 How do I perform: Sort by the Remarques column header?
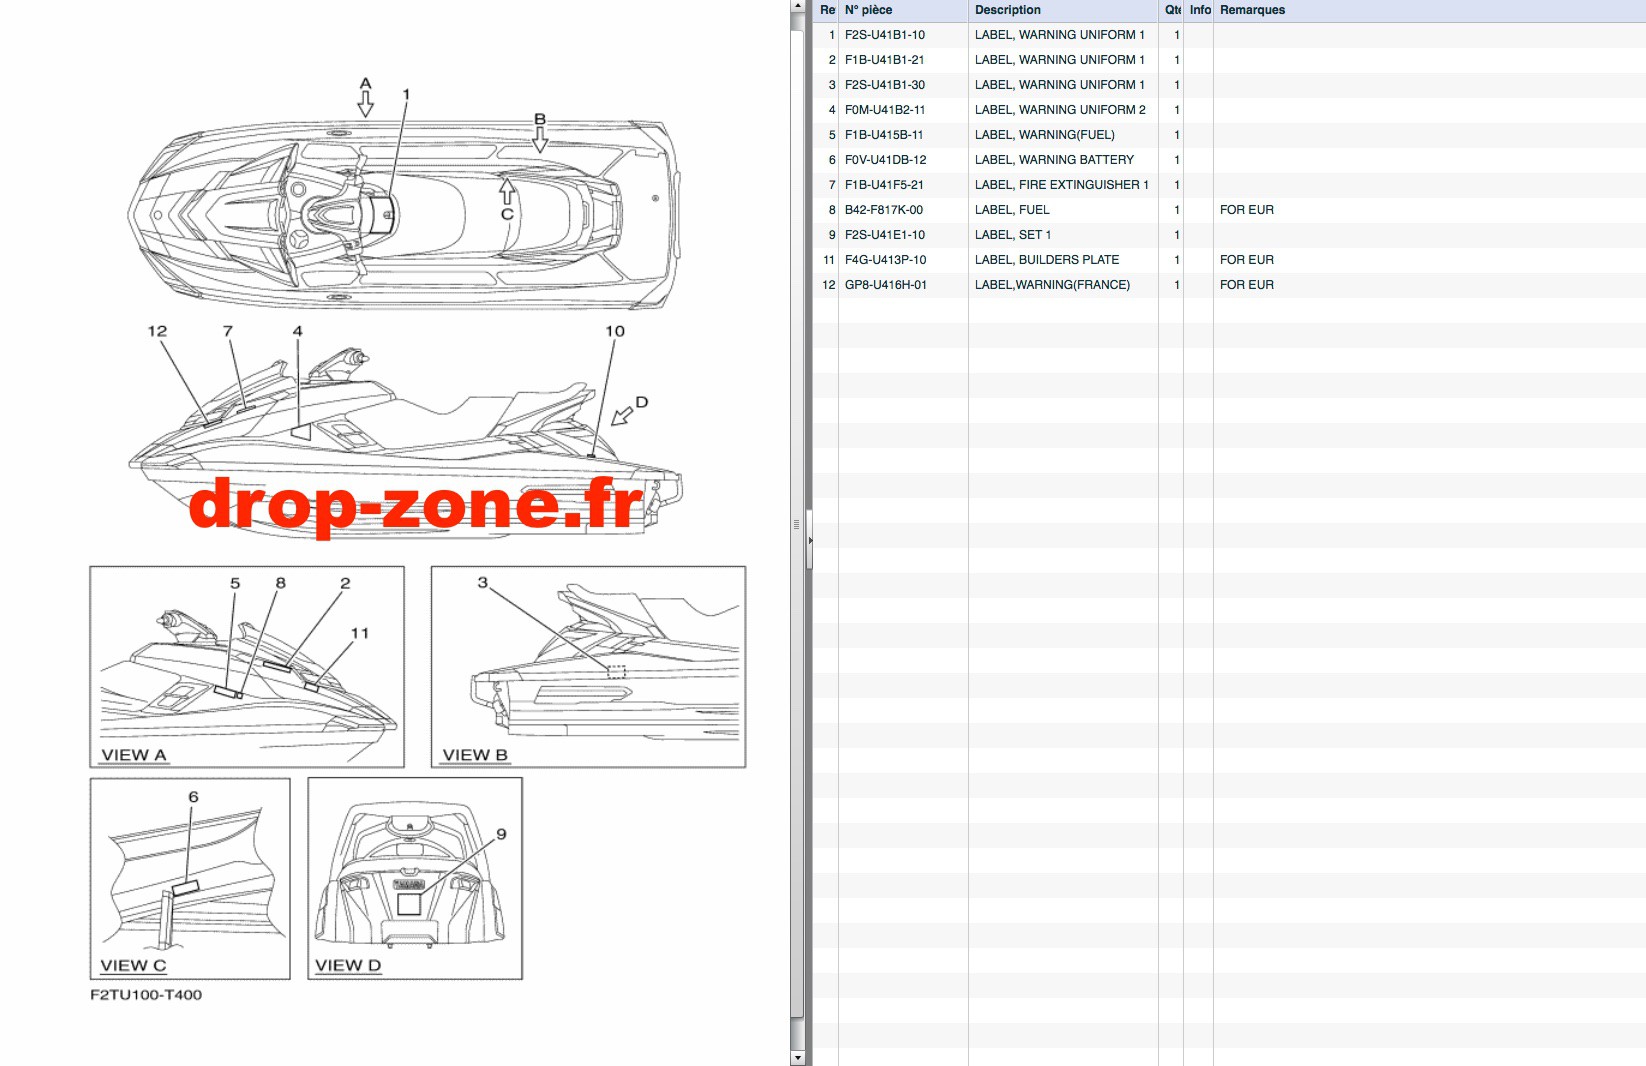click(1429, 10)
